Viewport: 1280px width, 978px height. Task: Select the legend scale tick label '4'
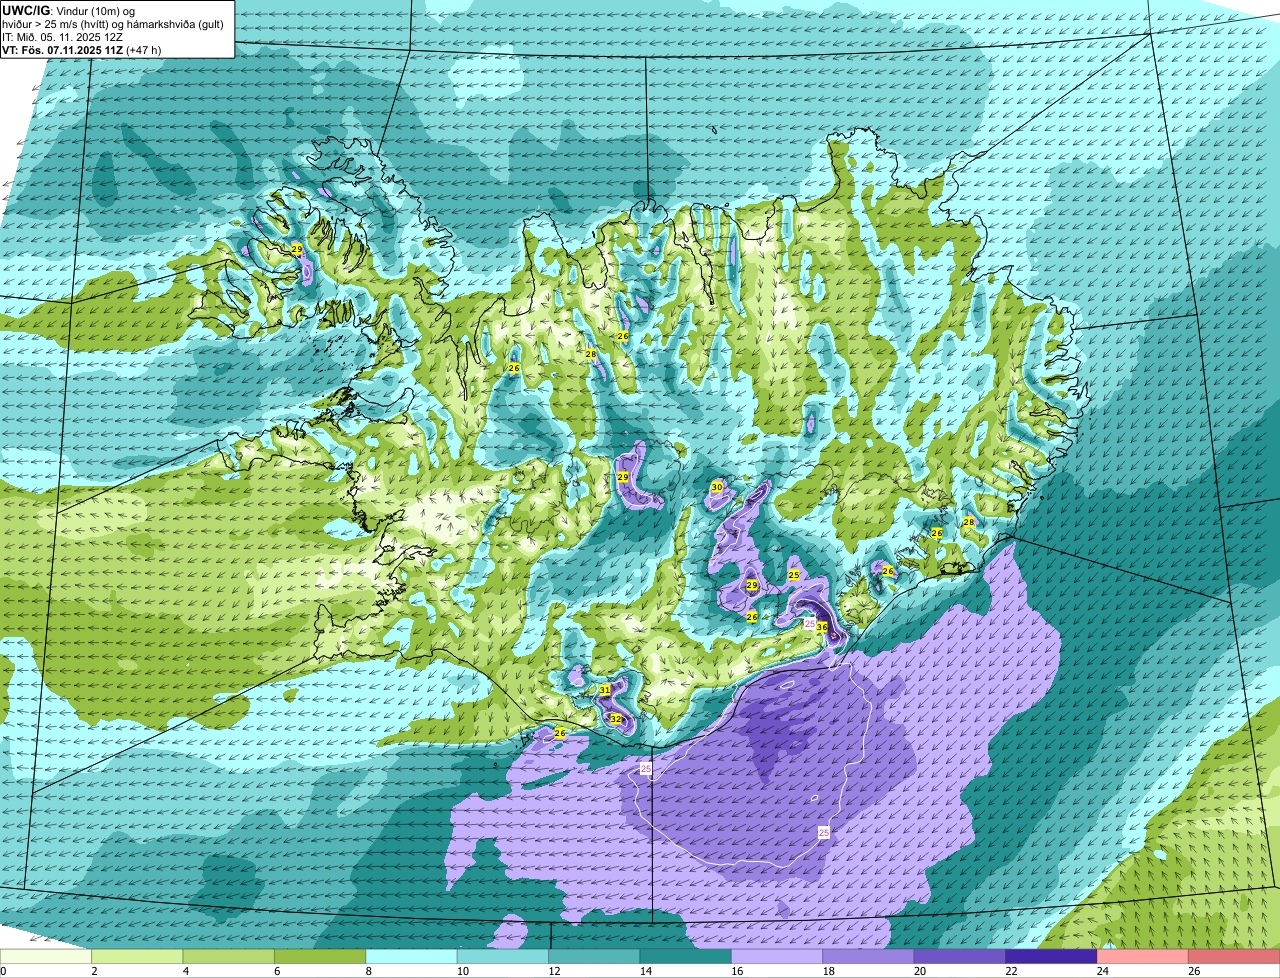coord(186,970)
